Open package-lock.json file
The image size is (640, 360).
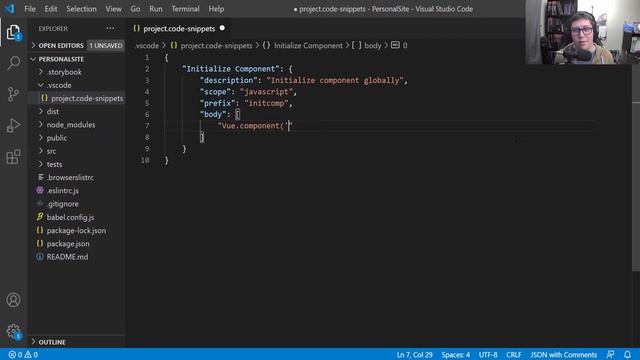[x=76, y=231]
